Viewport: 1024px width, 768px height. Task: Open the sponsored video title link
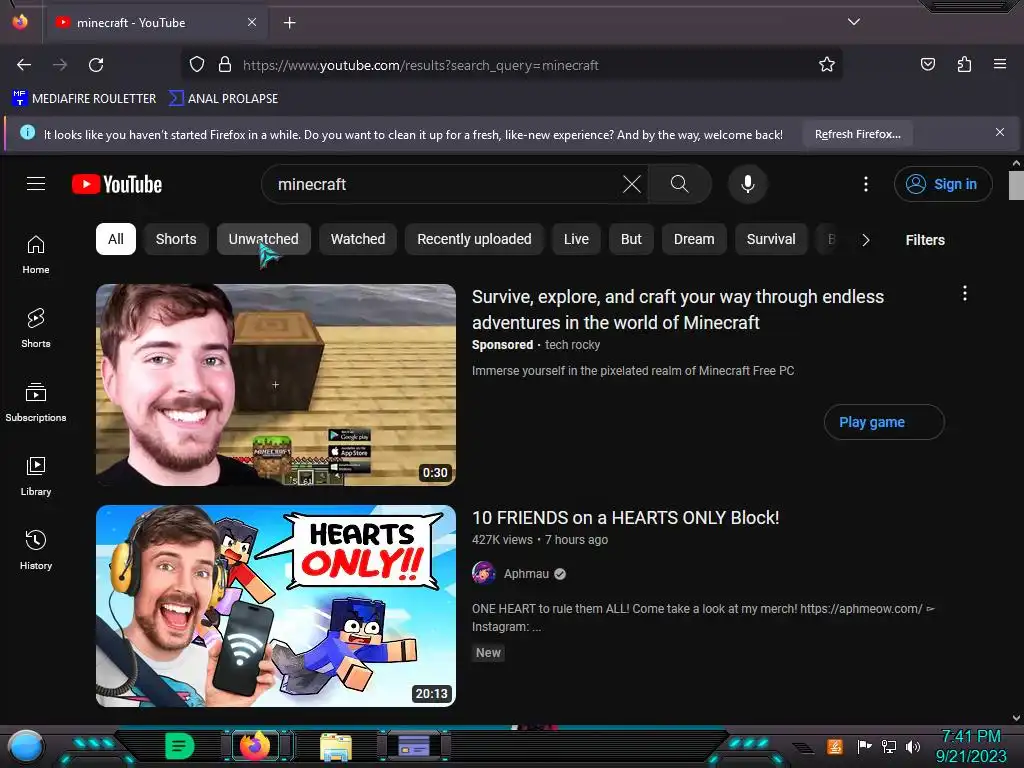(x=677, y=310)
